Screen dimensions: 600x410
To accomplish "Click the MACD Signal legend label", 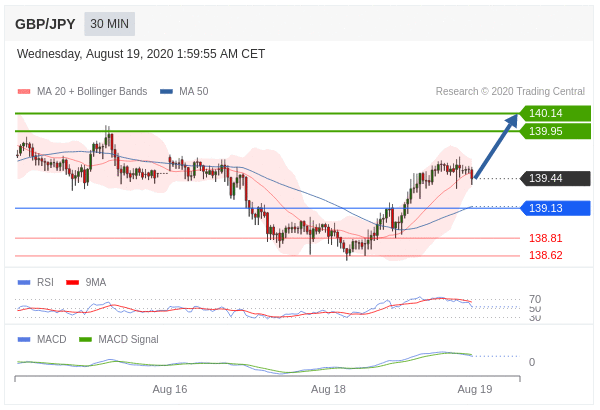I will (x=128, y=340).
